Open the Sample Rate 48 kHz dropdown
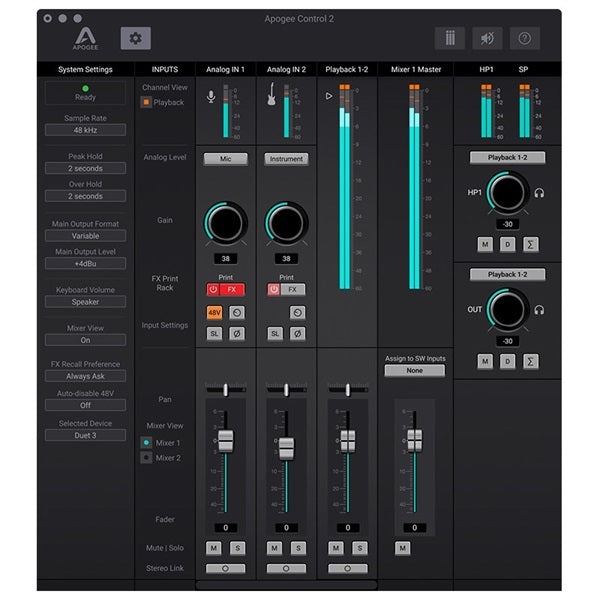Screen dimensions: 600x600 [x=85, y=130]
